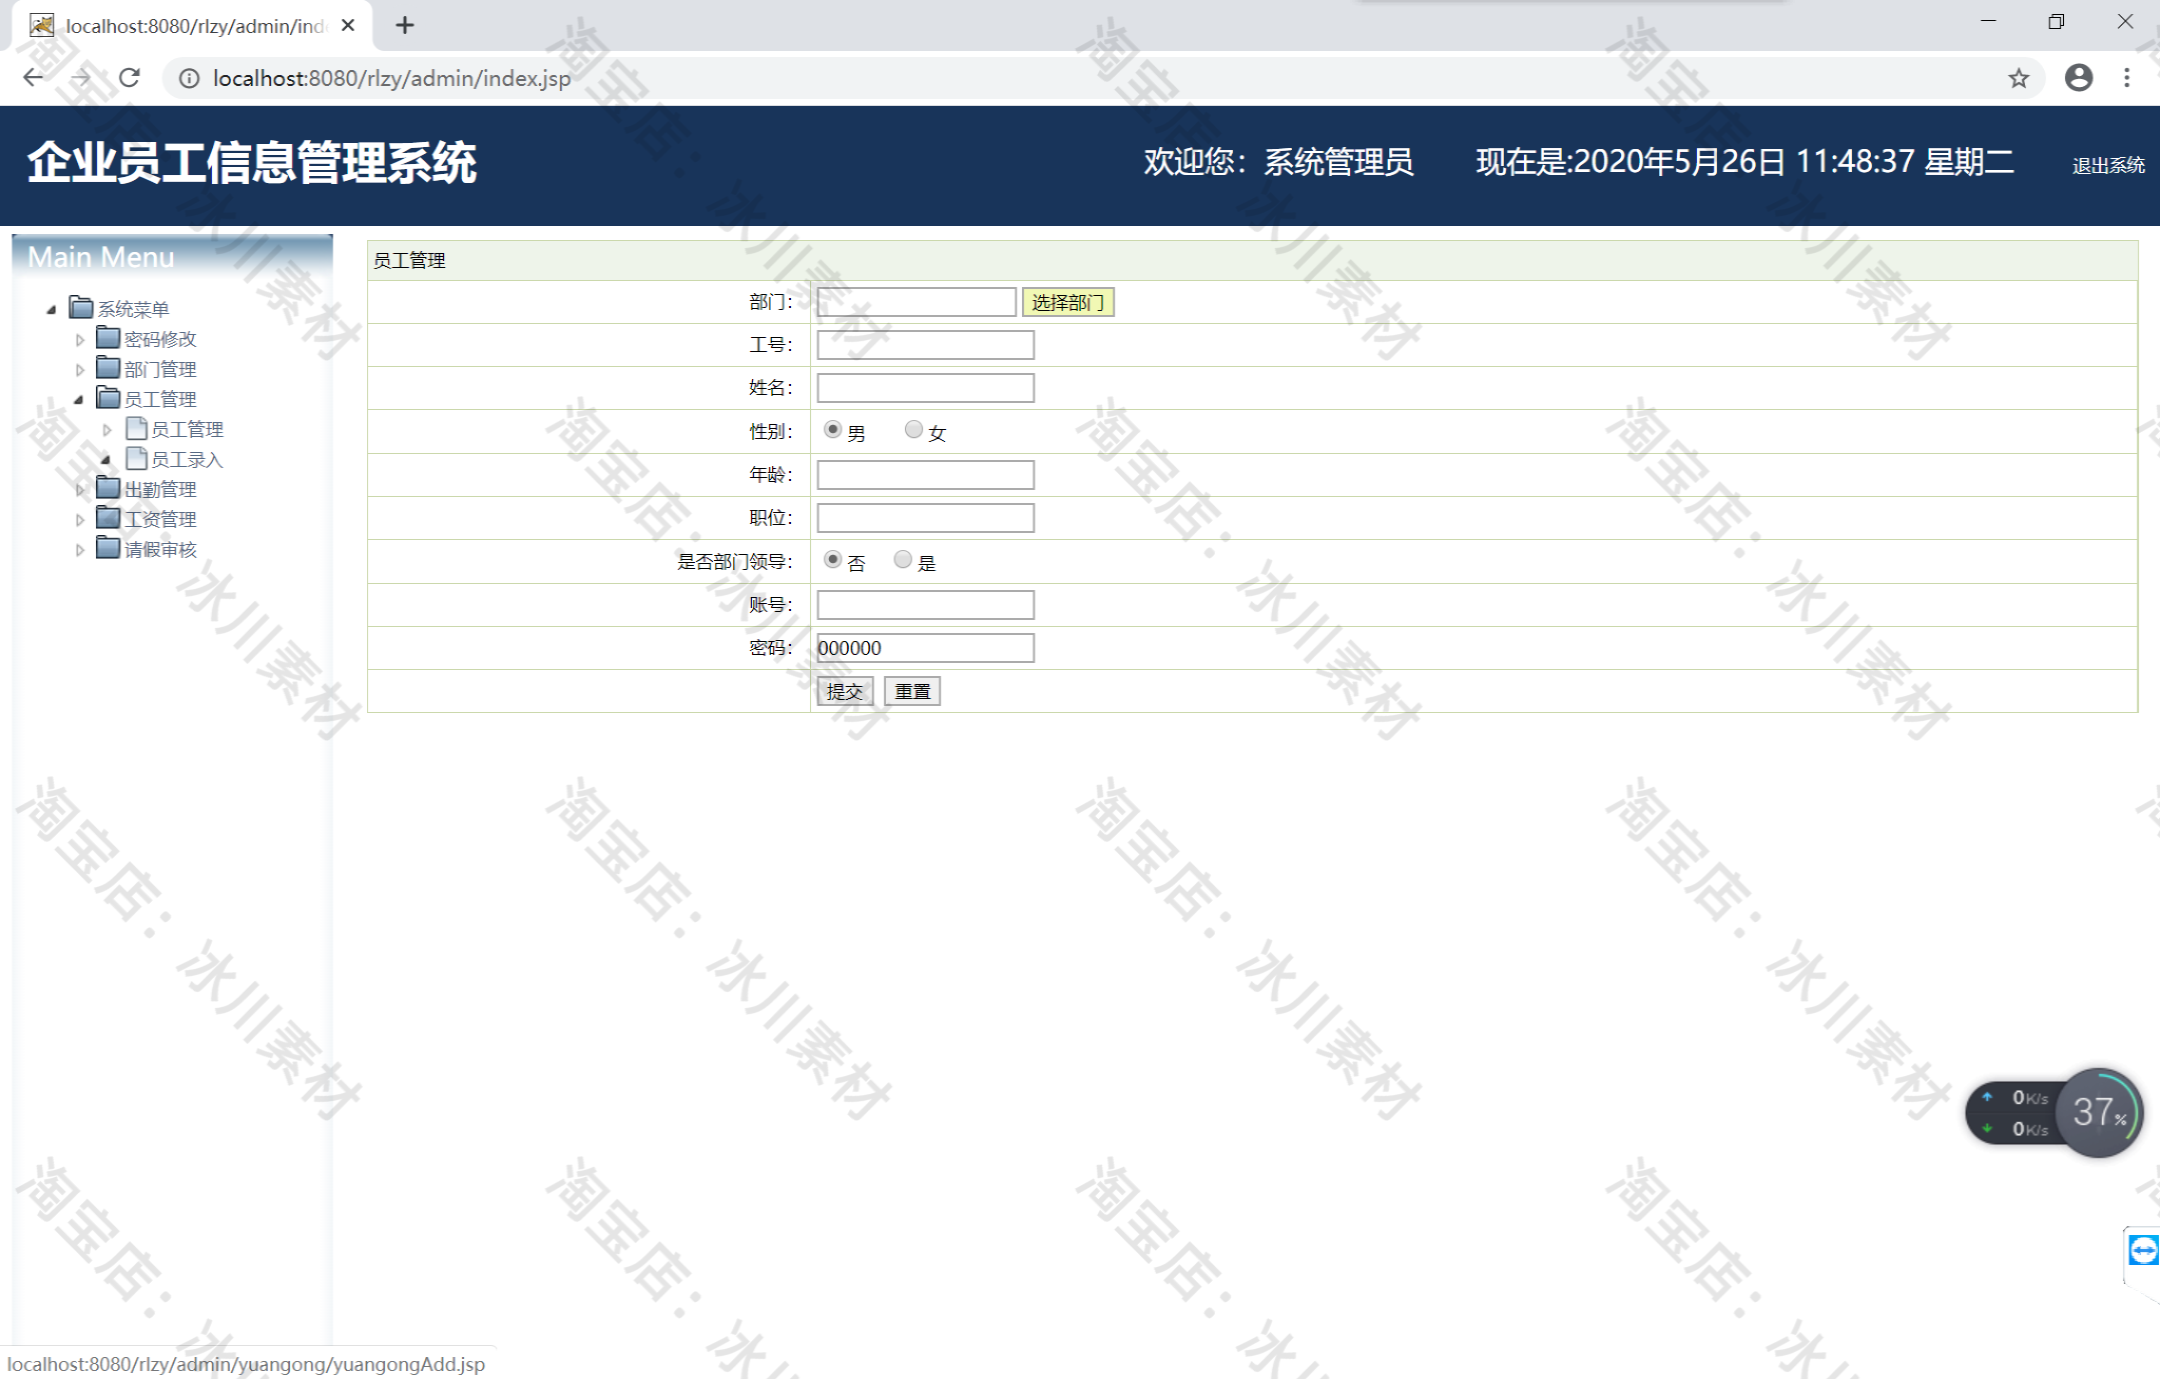Open the 员工管理 sub-page label
This screenshot has height=1379, width=2160.
click(x=187, y=429)
